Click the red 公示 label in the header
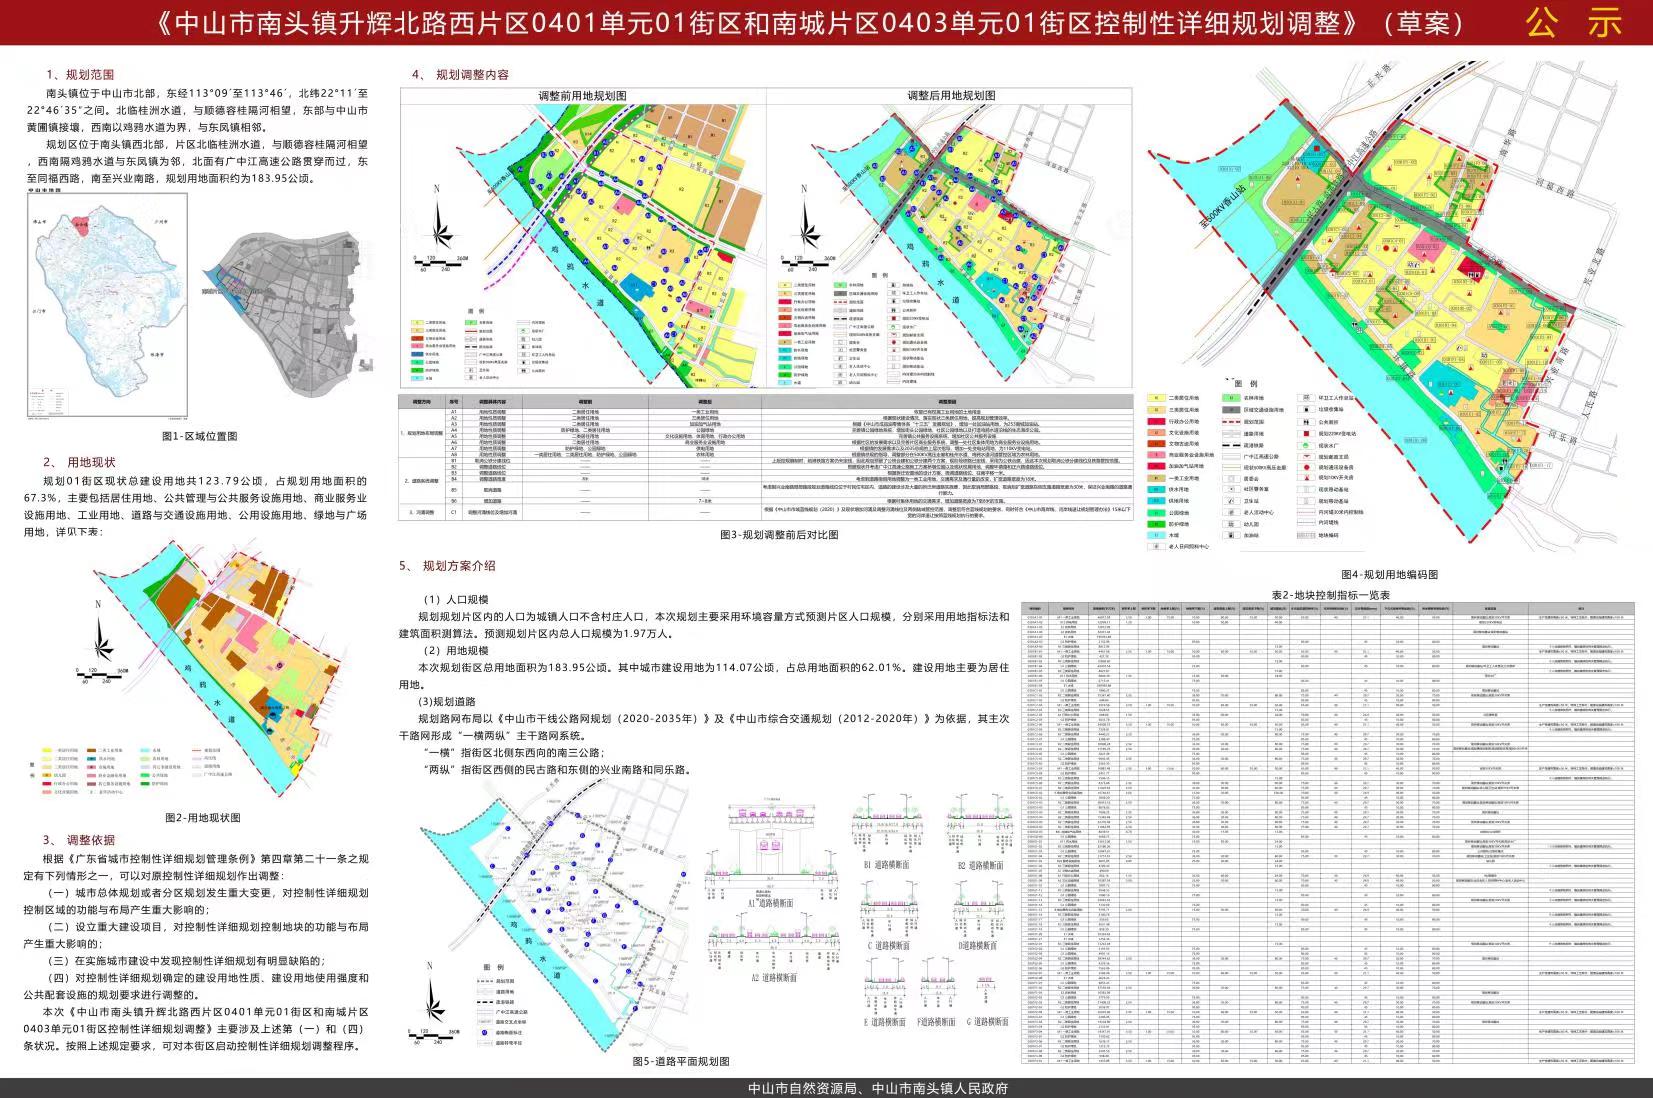Screen dimensions: 1653x1098 (1573, 23)
